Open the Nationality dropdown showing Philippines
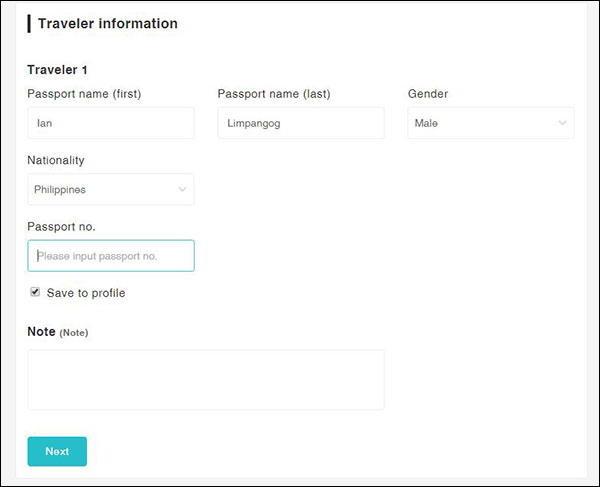The image size is (600, 487). (111, 189)
